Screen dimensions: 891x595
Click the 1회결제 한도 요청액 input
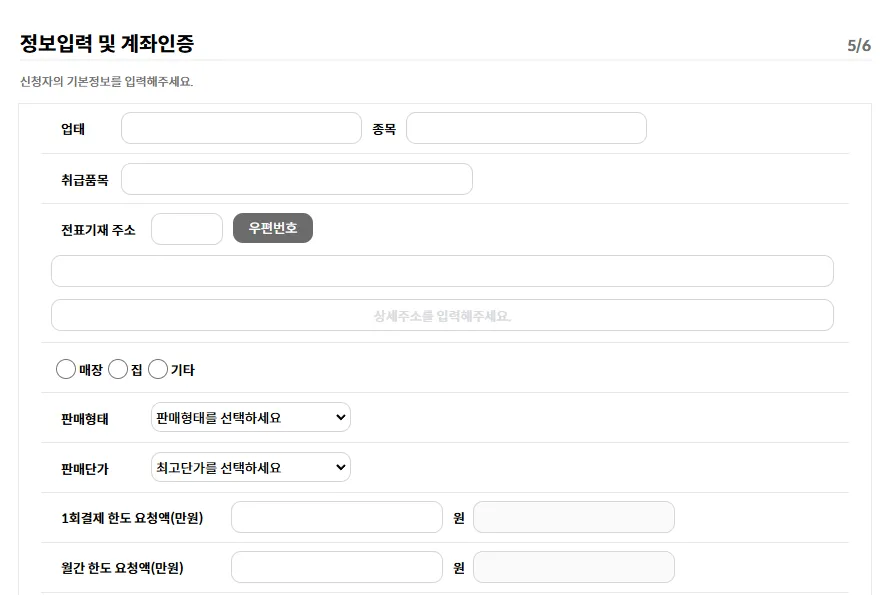pyautogui.click(x=337, y=517)
